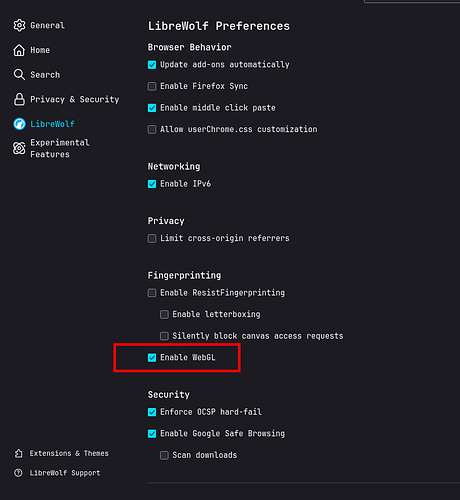Disable Update add-ons automatically
Screen dimensions: 460x500
(x=152, y=65)
